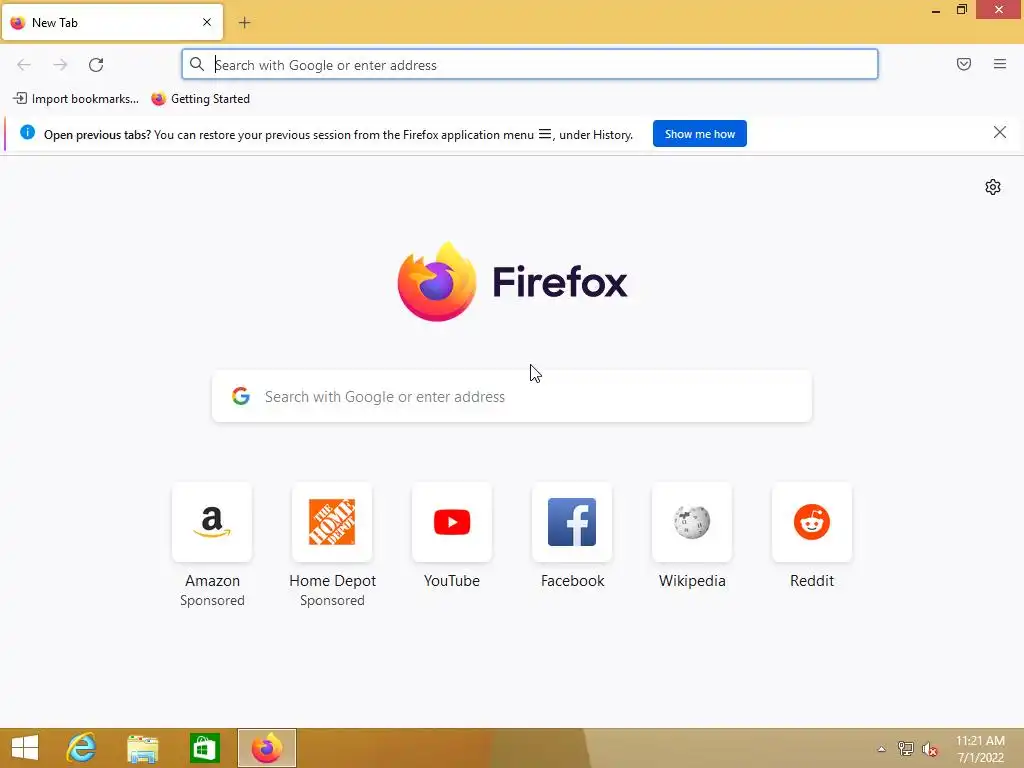Click the Amazon label text

212,581
